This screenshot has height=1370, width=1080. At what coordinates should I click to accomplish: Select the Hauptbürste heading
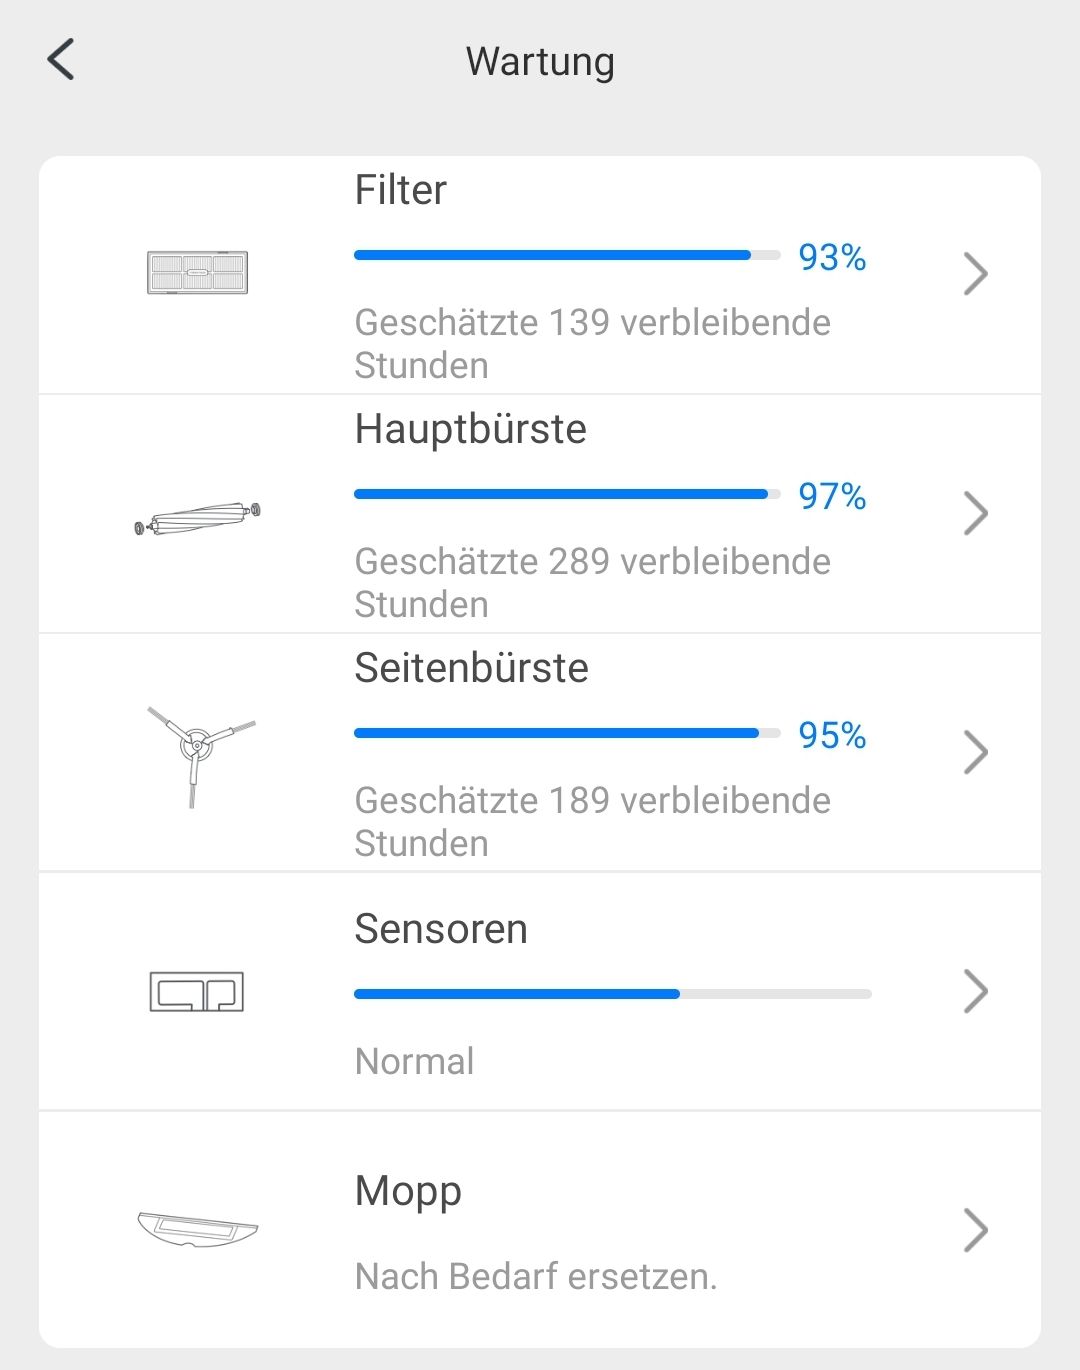[471, 429]
